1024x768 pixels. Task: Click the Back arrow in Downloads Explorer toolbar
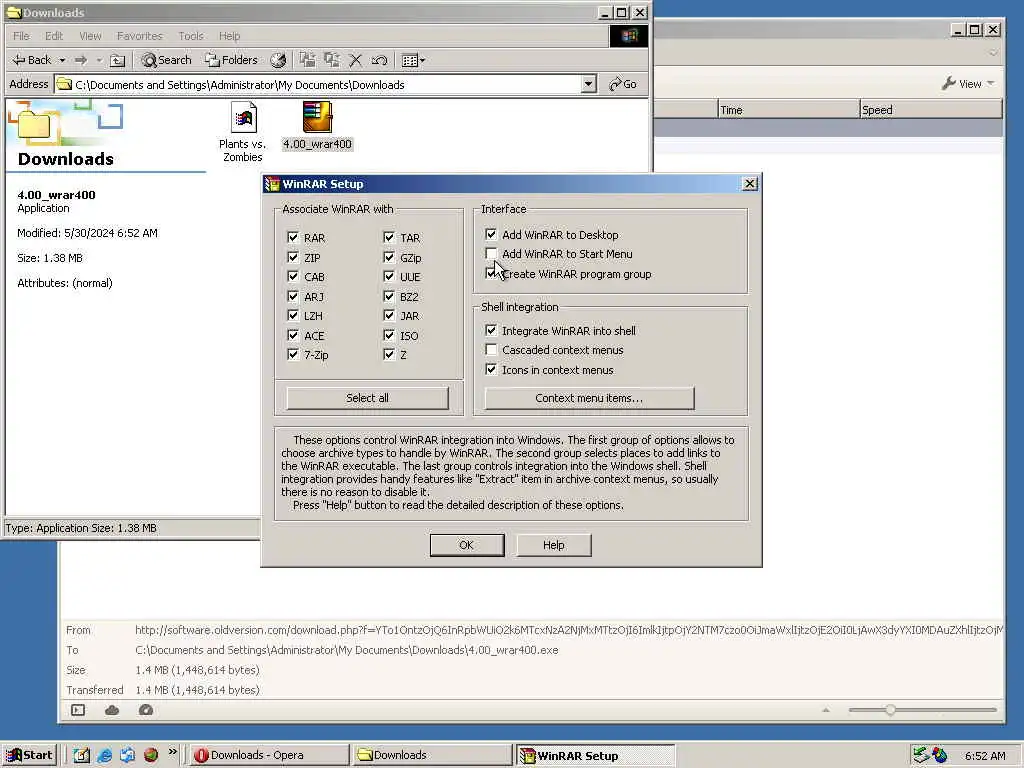click(x=31, y=60)
